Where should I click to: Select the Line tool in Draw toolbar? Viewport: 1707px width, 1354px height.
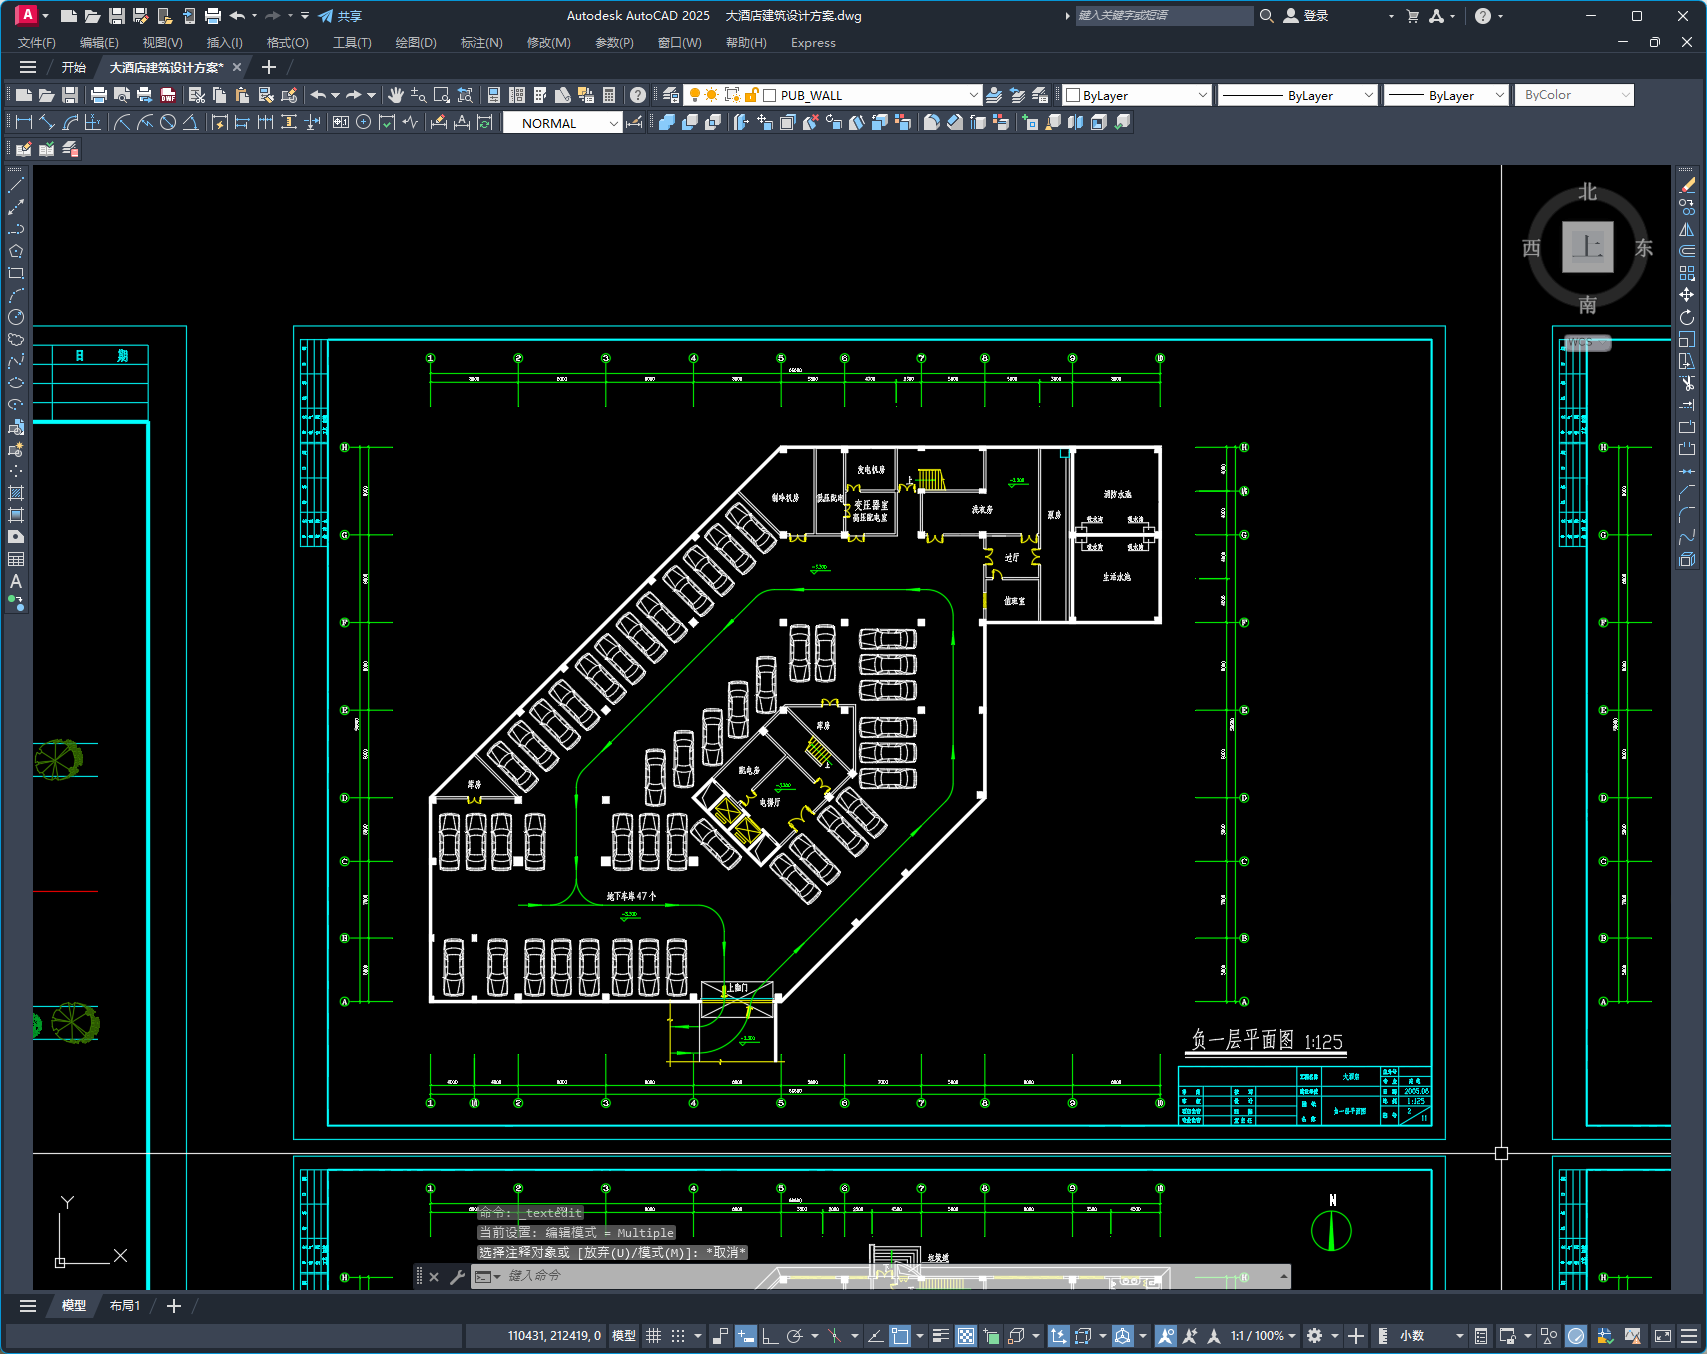pyautogui.click(x=16, y=185)
